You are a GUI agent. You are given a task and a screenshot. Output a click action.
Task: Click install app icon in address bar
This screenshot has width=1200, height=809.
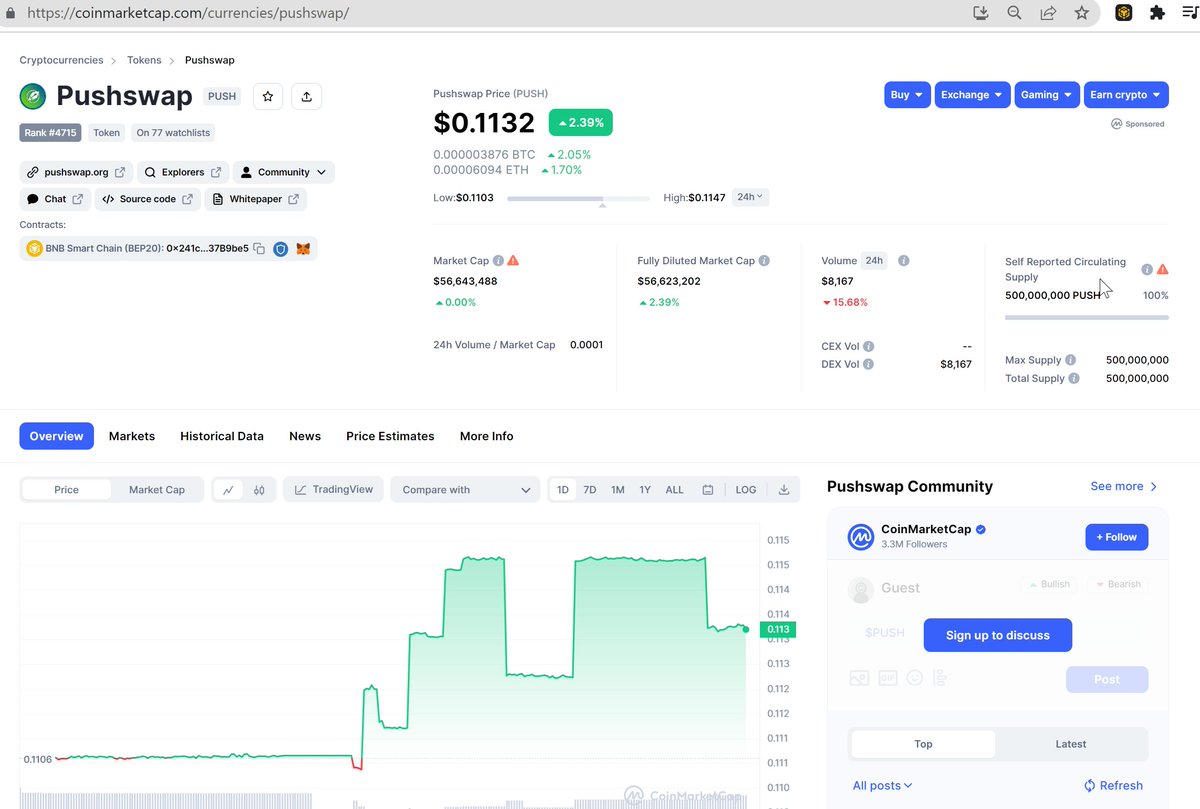[x=980, y=13]
